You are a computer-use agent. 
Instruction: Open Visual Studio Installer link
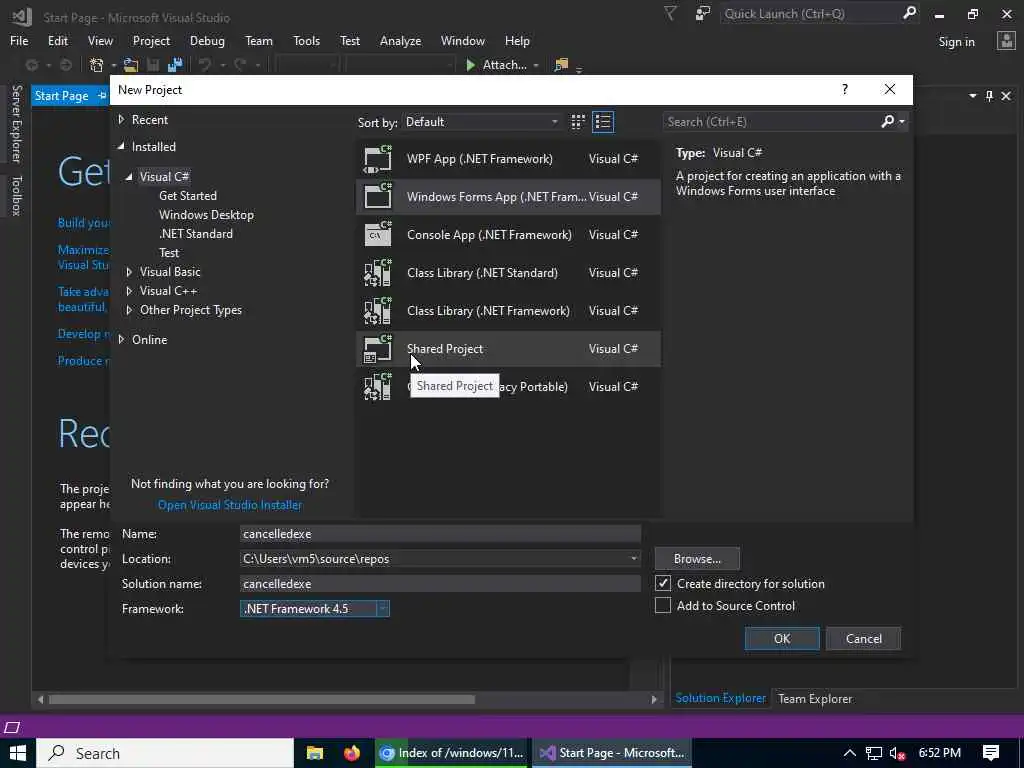click(230, 505)
